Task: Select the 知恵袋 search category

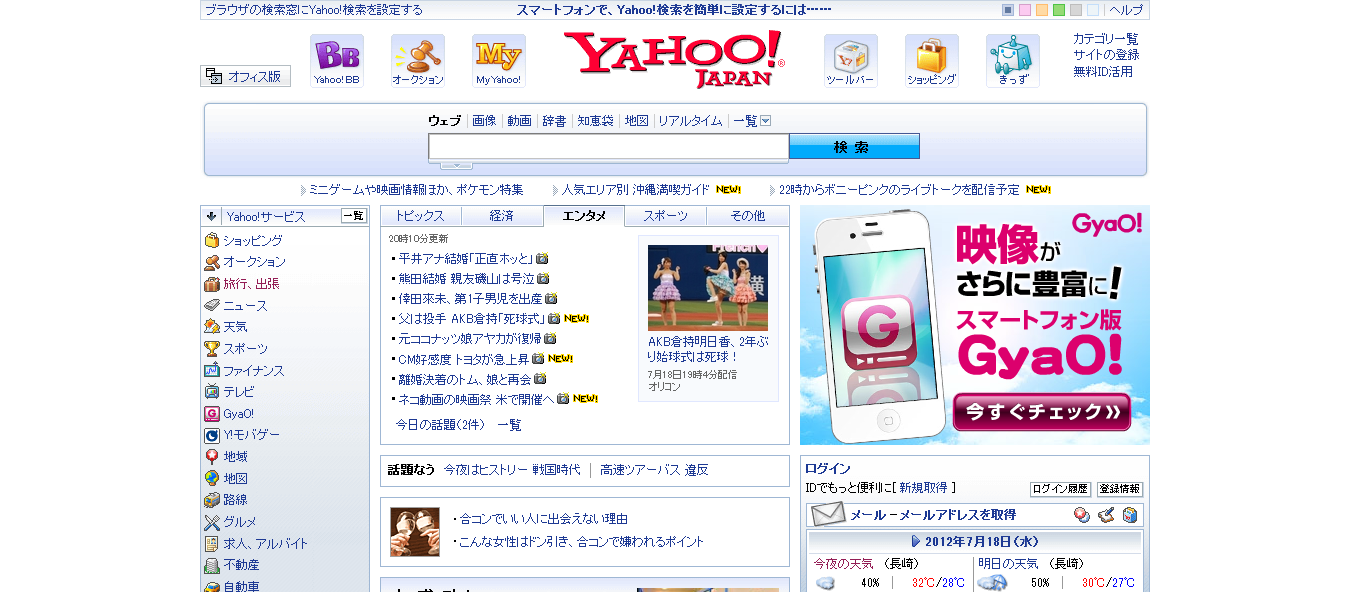Action: [x=595, y=121]
